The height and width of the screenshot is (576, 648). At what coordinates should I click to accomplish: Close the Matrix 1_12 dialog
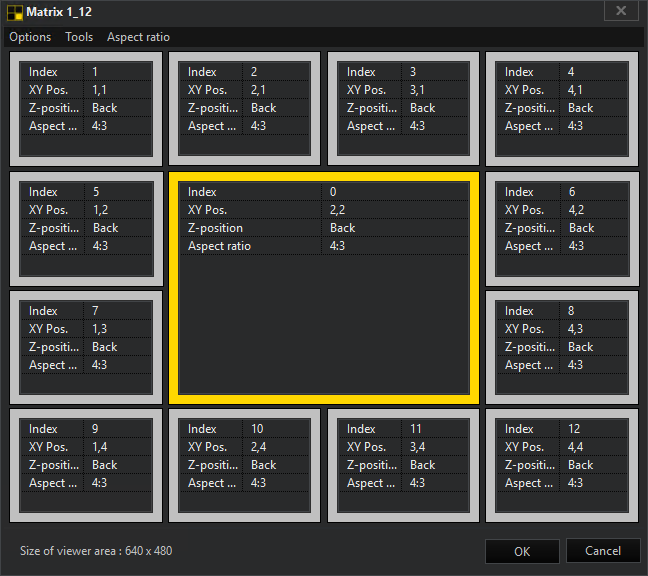tap(621, 11)
